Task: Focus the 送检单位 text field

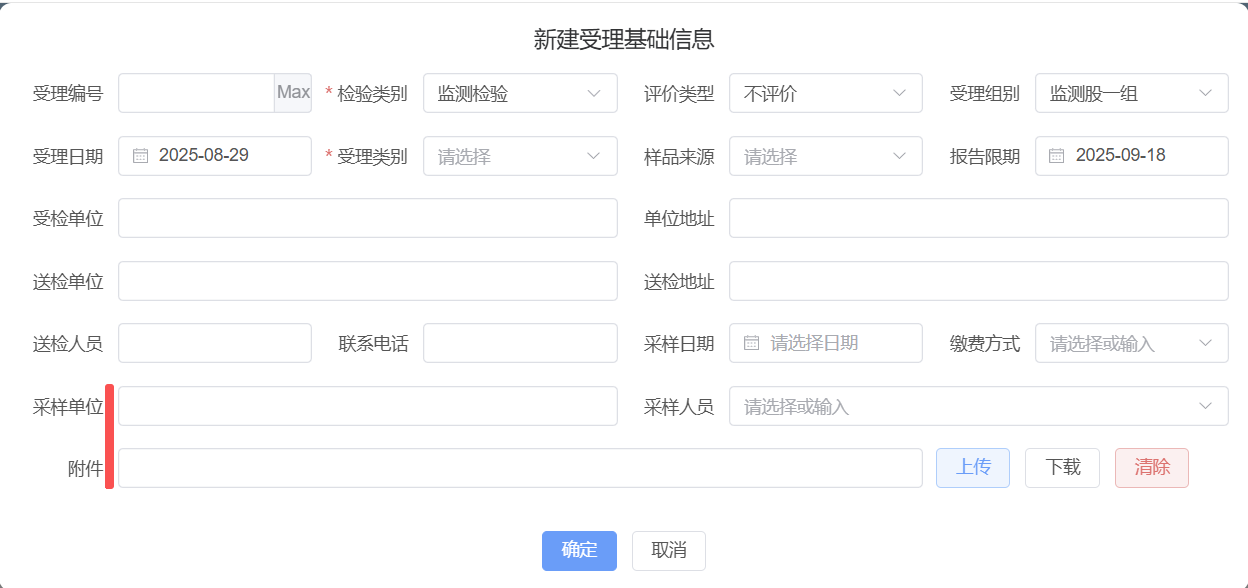Action: (368, 281)
